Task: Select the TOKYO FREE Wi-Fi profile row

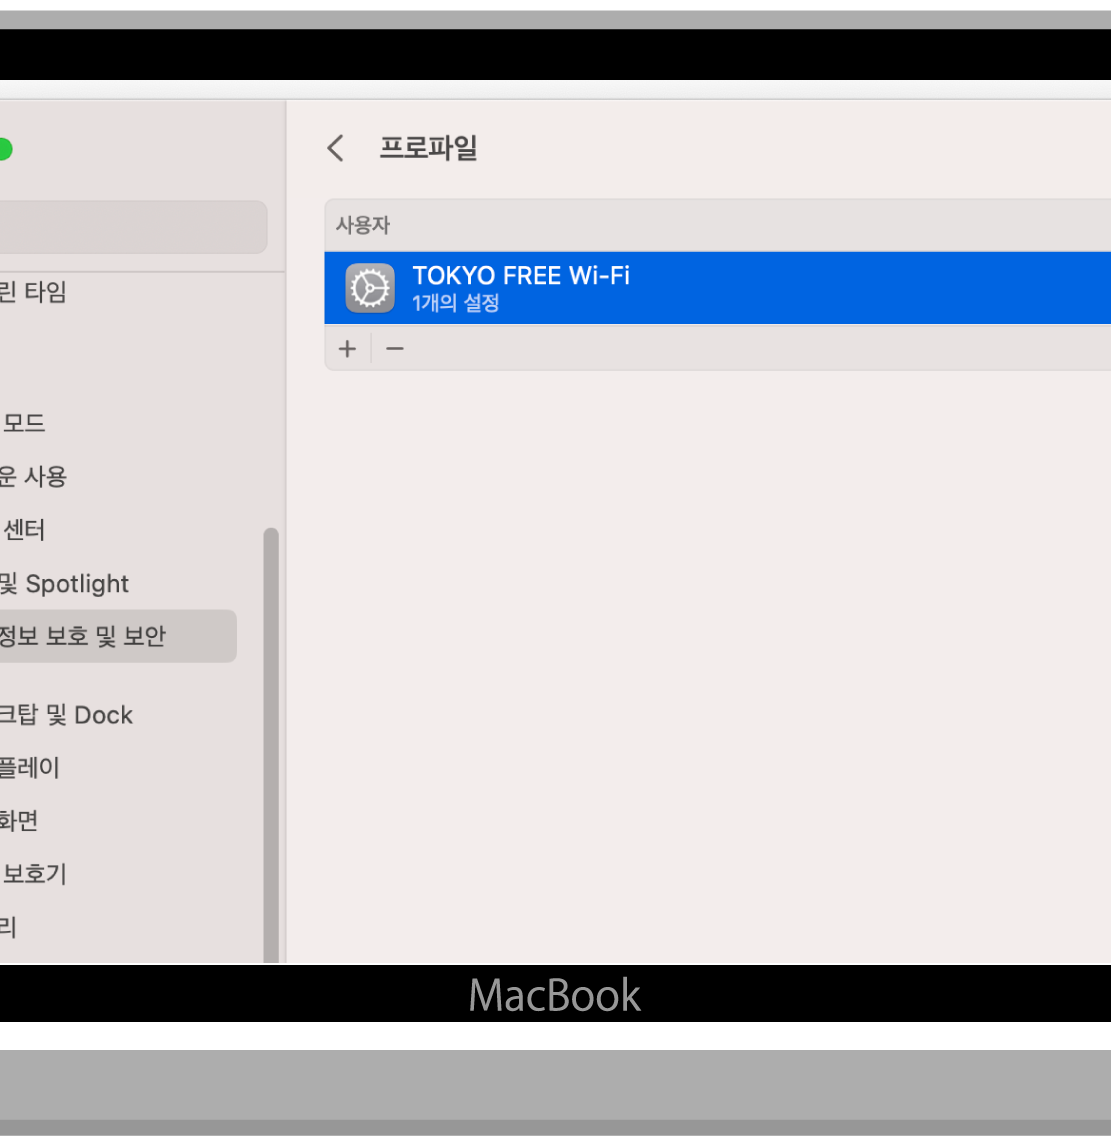Action: pyautogui.click(x=718, y=288)
